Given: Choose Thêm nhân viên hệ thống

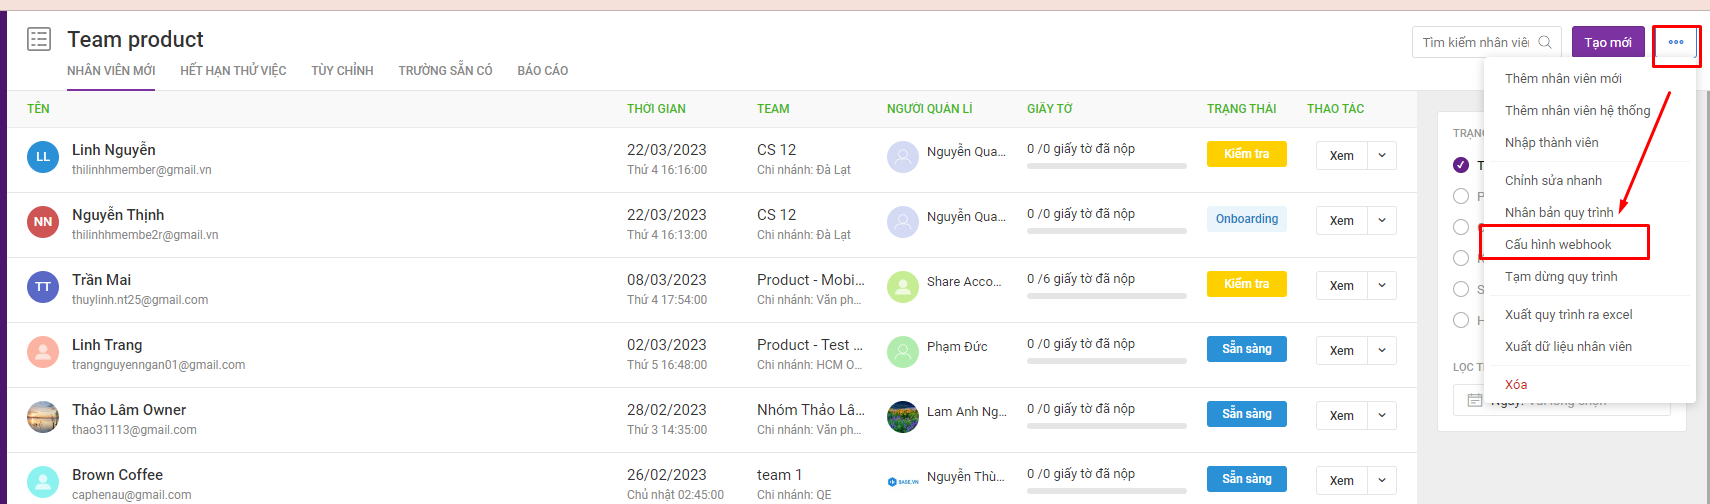Looking at the screenshot, I should point(1589,111).
